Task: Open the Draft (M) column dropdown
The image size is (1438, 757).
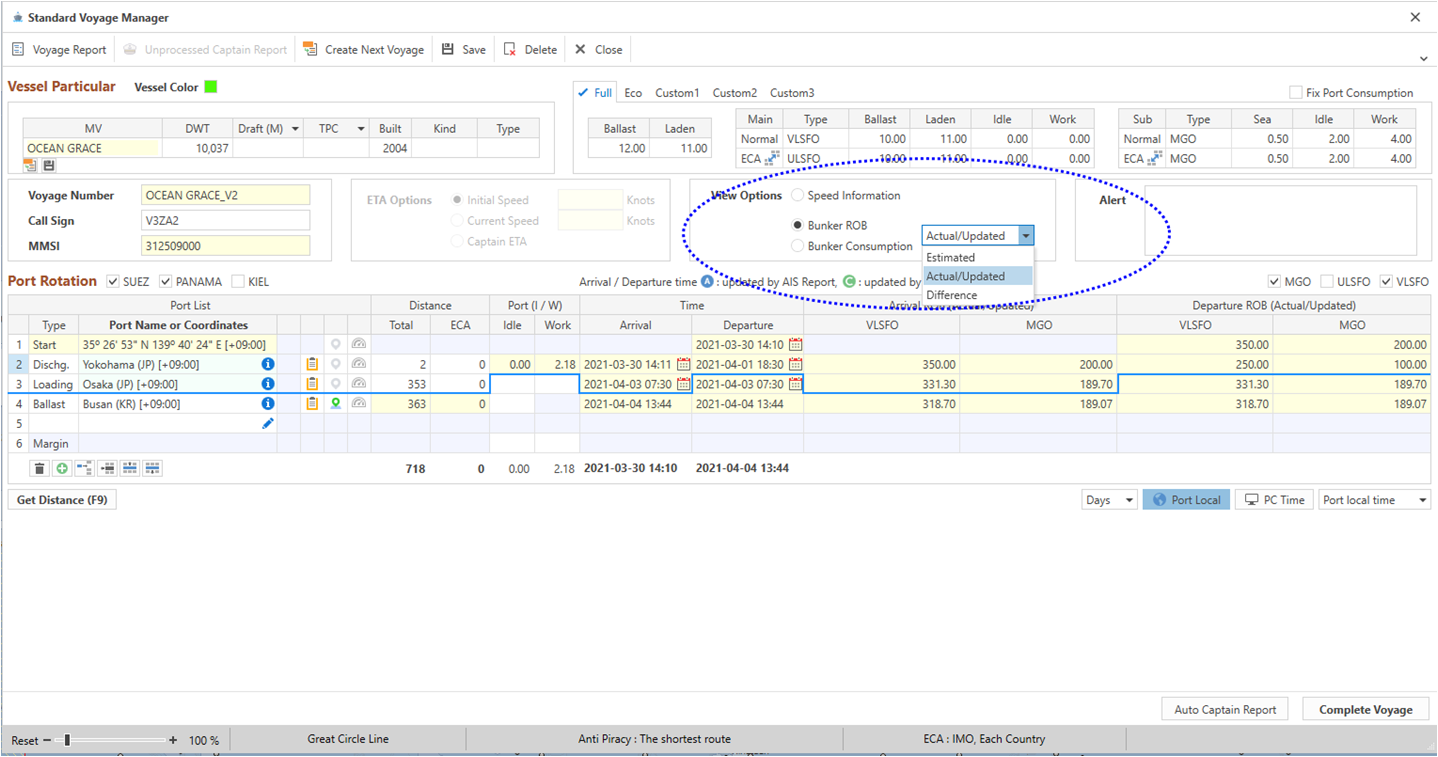Action: 295,129
